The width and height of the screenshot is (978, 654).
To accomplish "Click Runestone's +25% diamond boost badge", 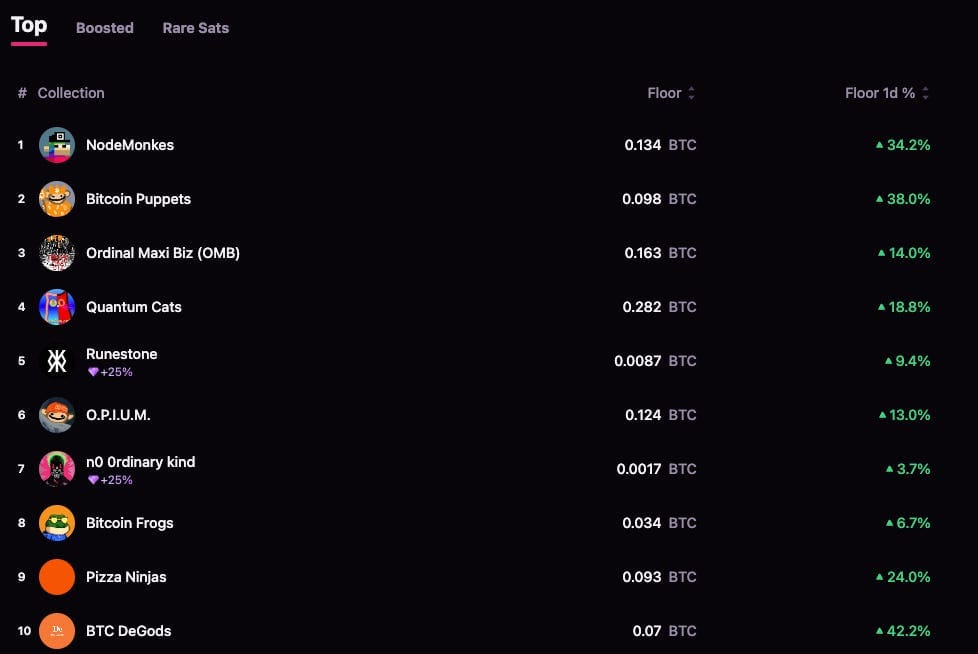I will [111, 372].
